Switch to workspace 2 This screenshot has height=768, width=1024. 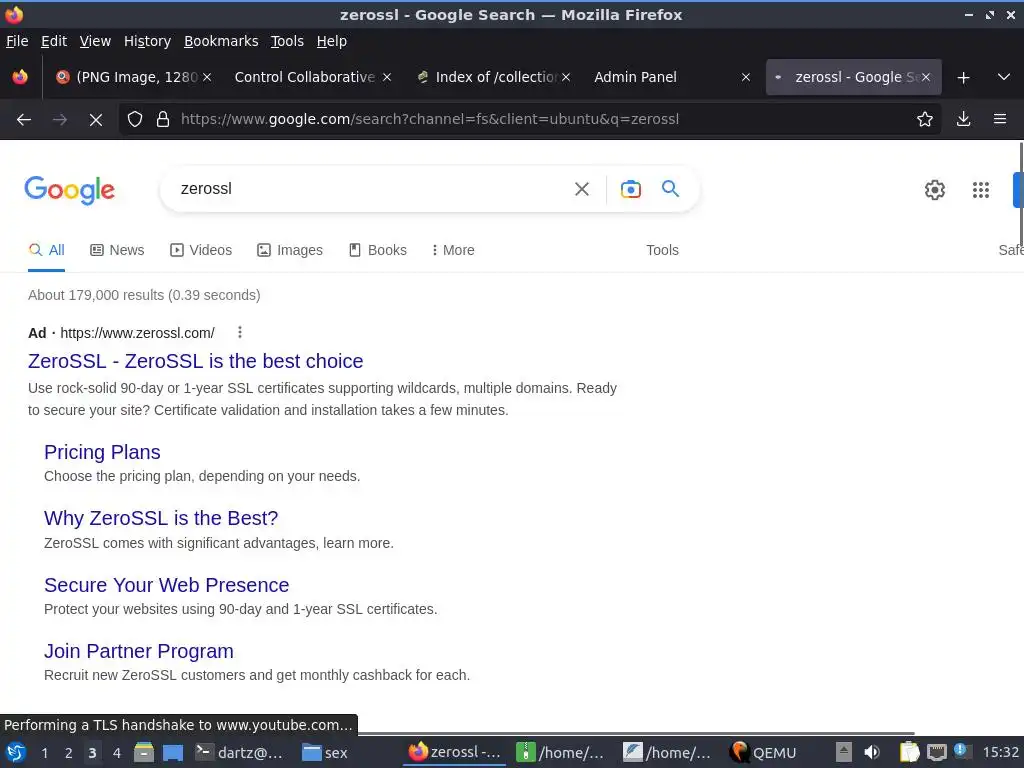tap(68, 753)
